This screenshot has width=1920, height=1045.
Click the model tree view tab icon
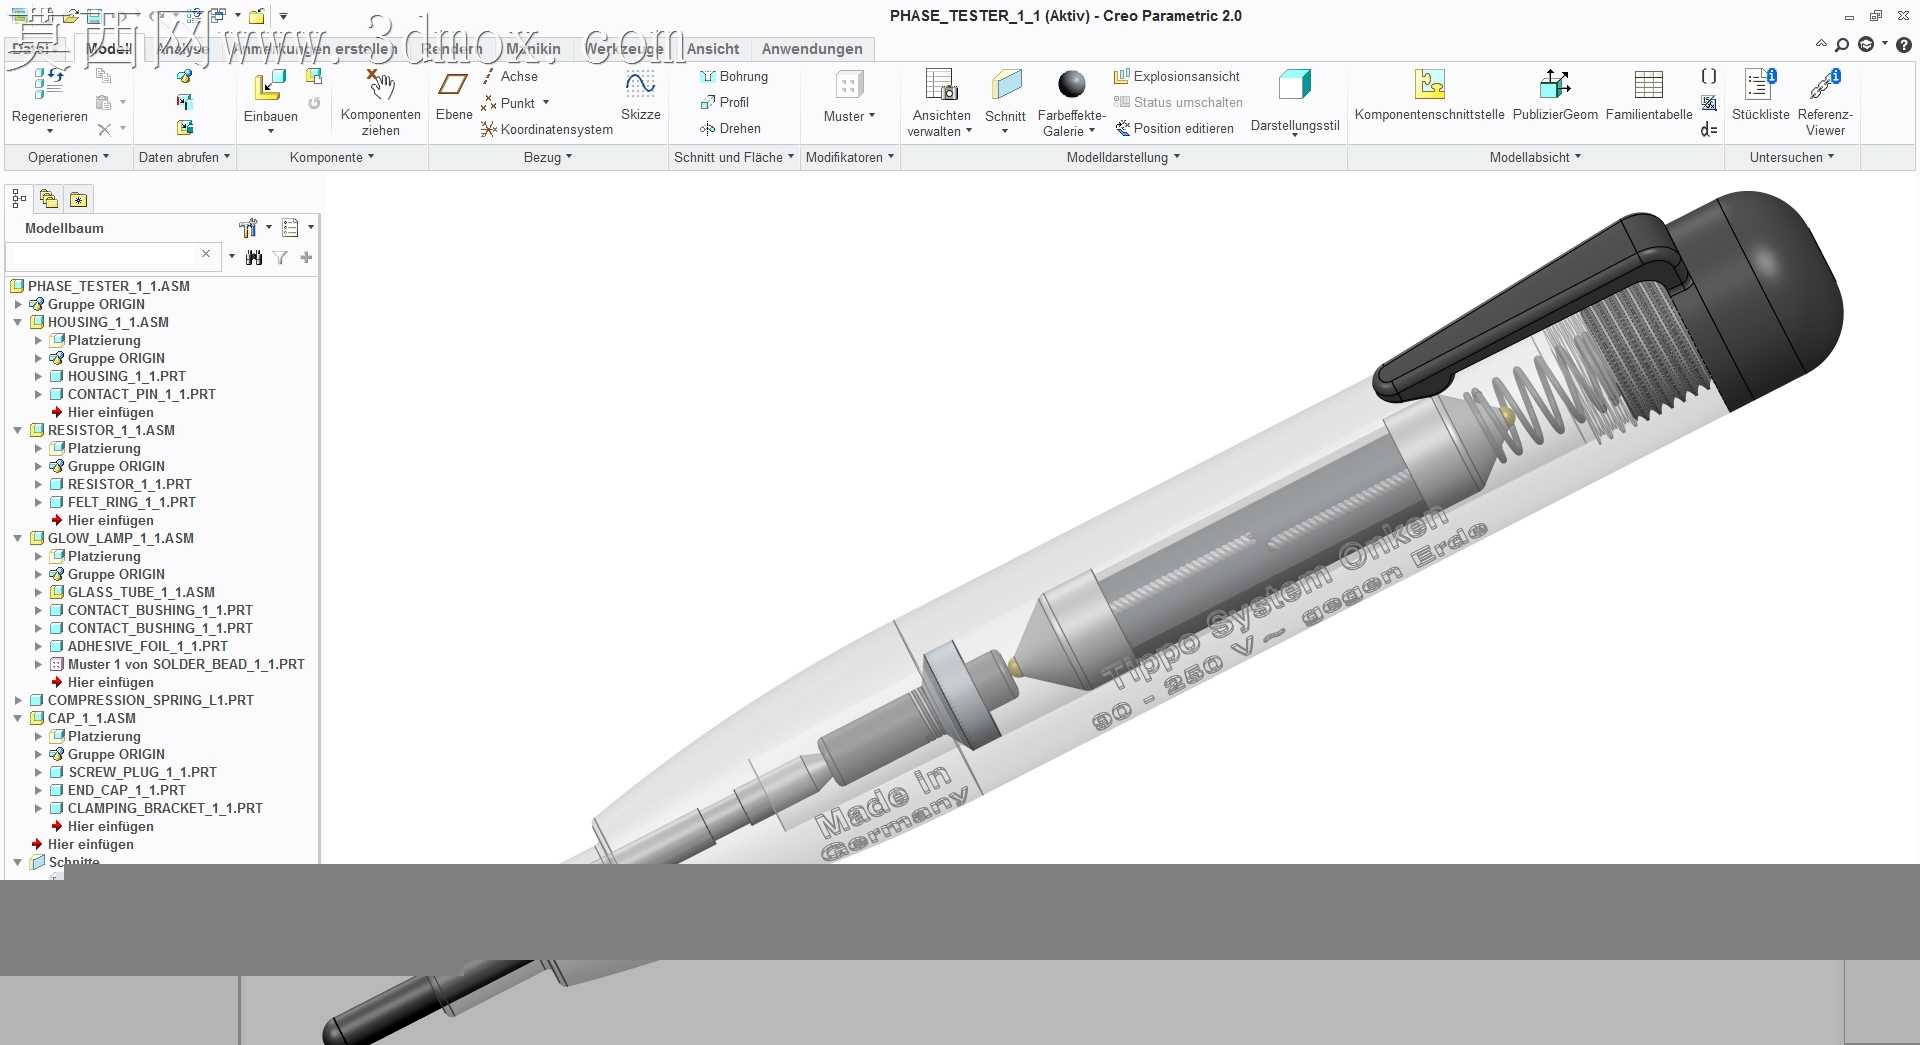click(19, 199)
